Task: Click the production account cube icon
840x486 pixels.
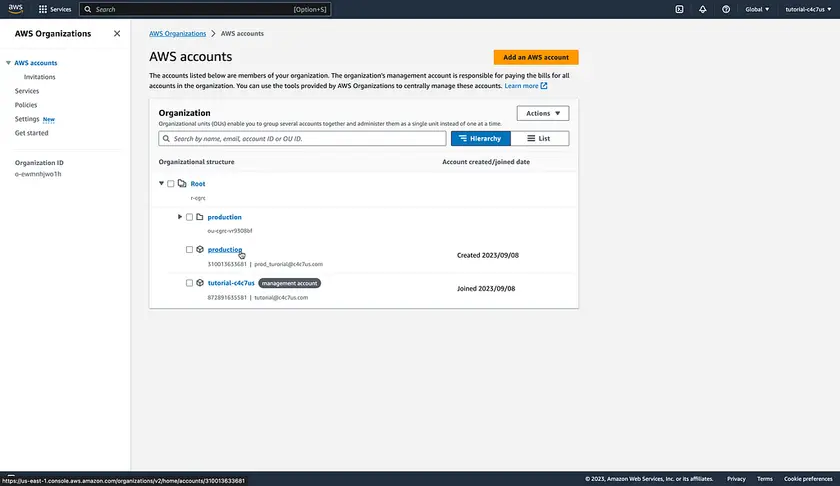Action: pos(200,249)
